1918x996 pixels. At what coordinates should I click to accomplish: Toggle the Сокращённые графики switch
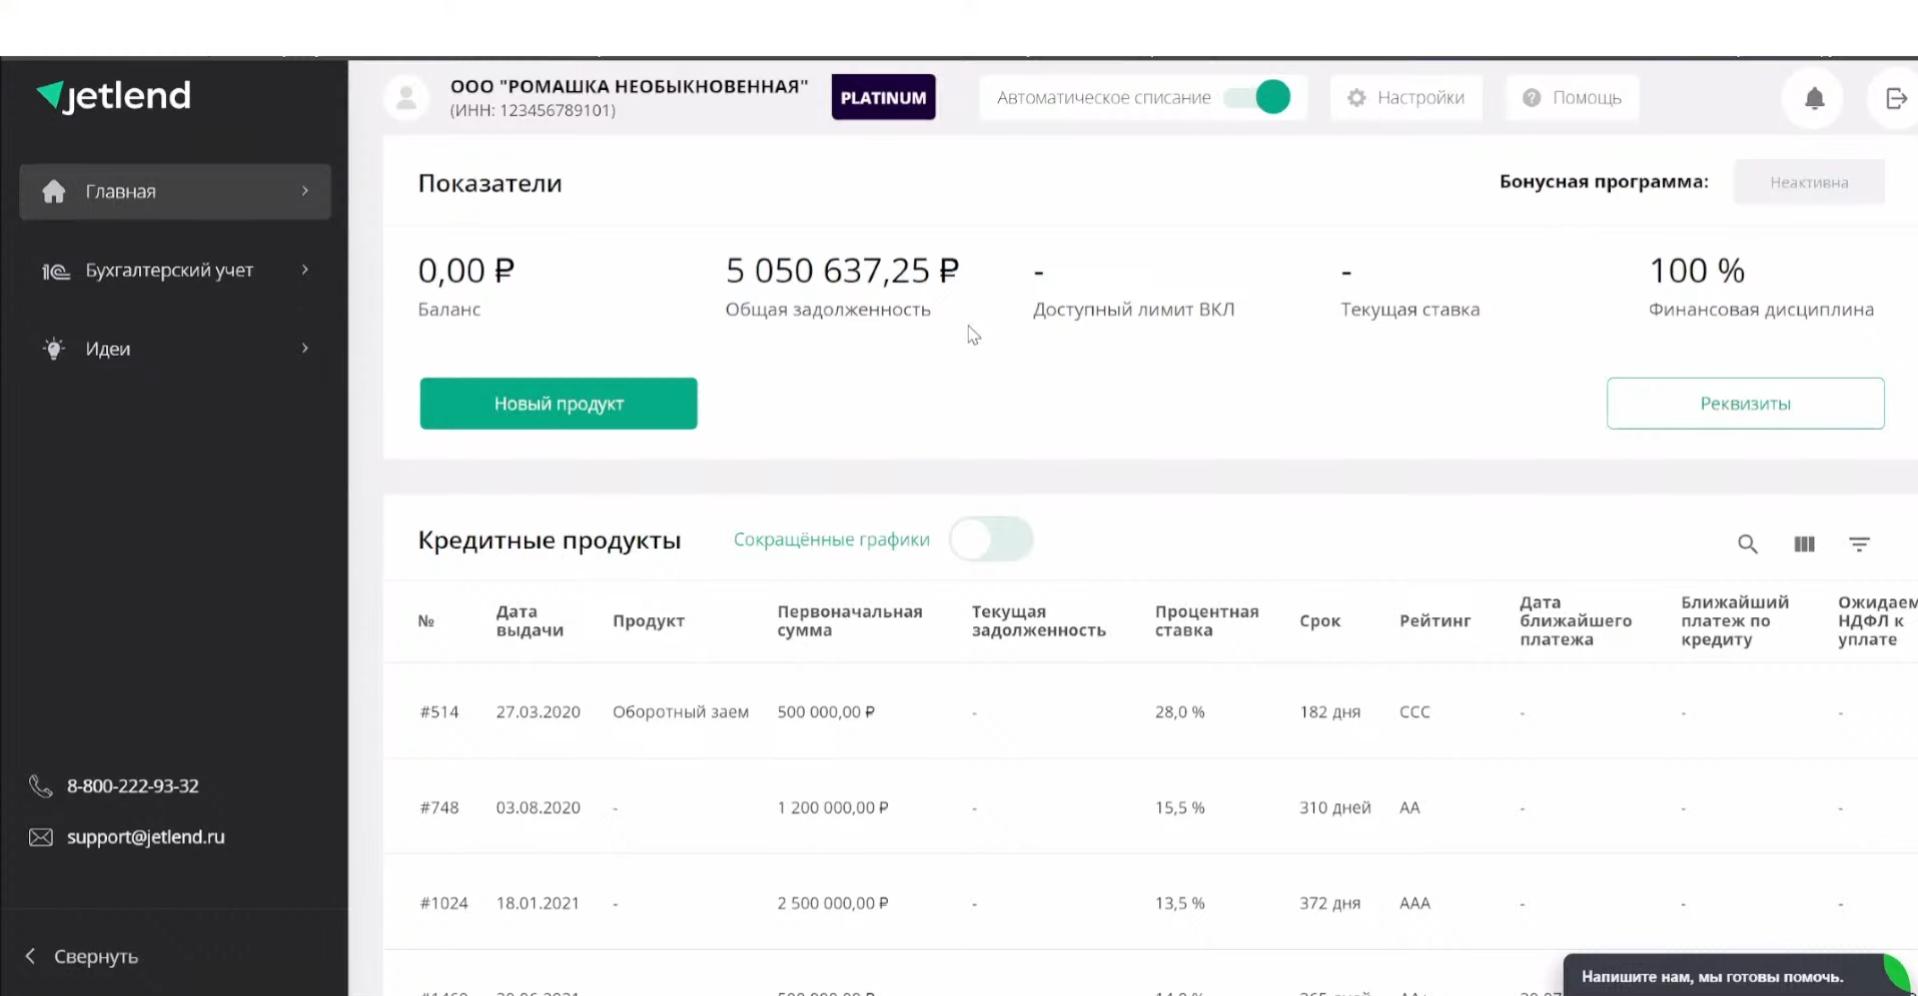(991, 539)
